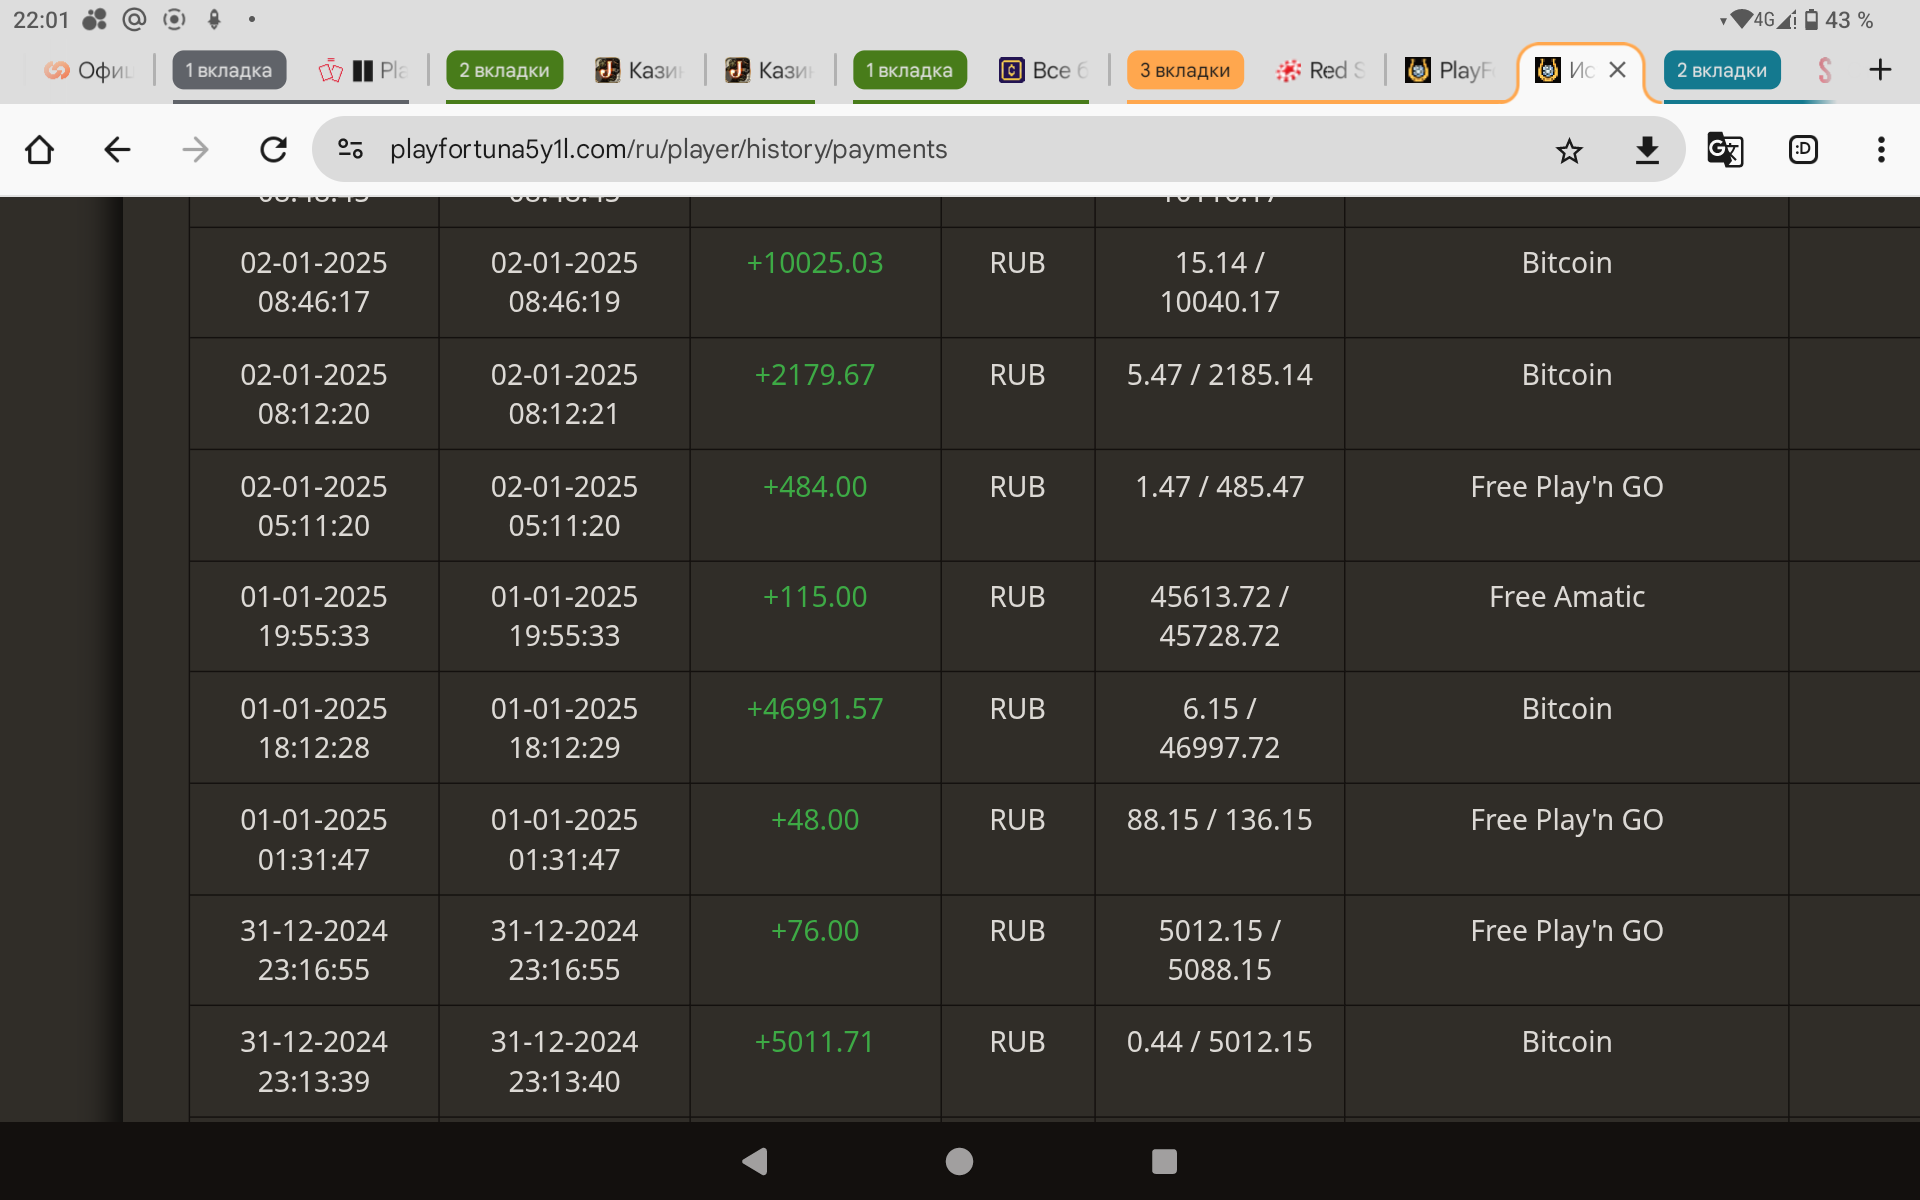Expand the teal '2 вкладки' tab group

(1721, 70)
